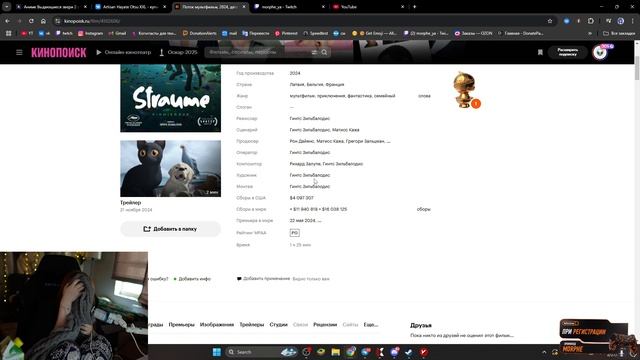Open the user profile avatar
The image size is (640, 360).
[x=600, y=52]
